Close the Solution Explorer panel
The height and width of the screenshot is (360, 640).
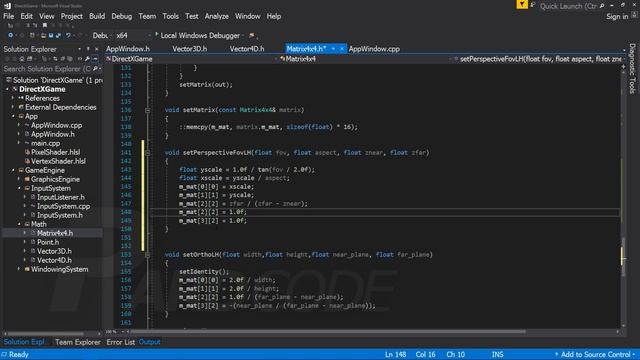tap(97, 49)
